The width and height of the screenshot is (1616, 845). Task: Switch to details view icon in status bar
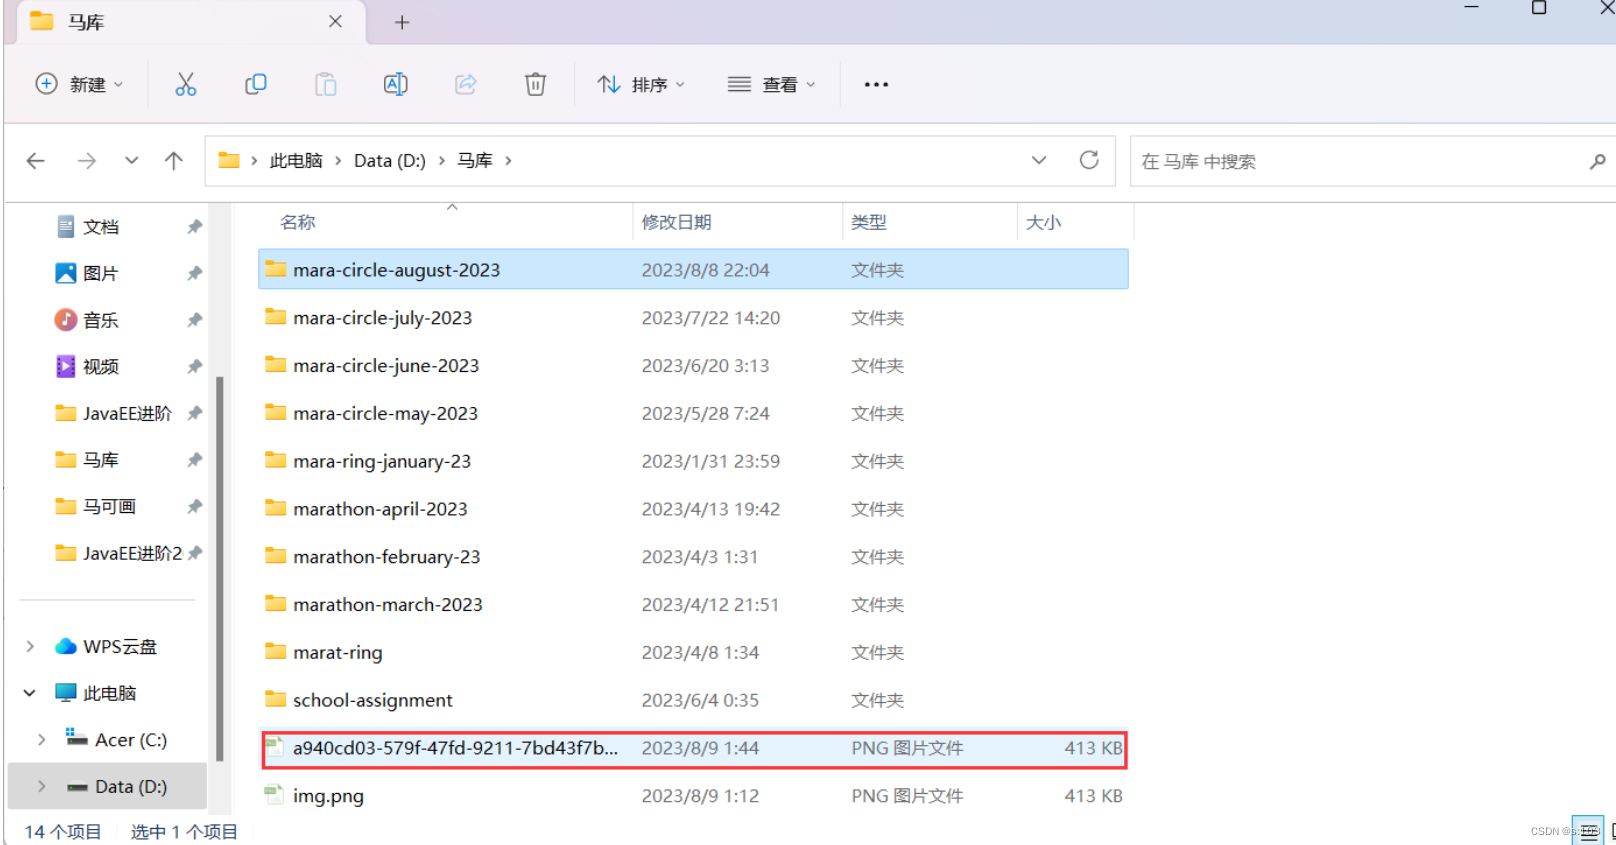pos(1589,832)
